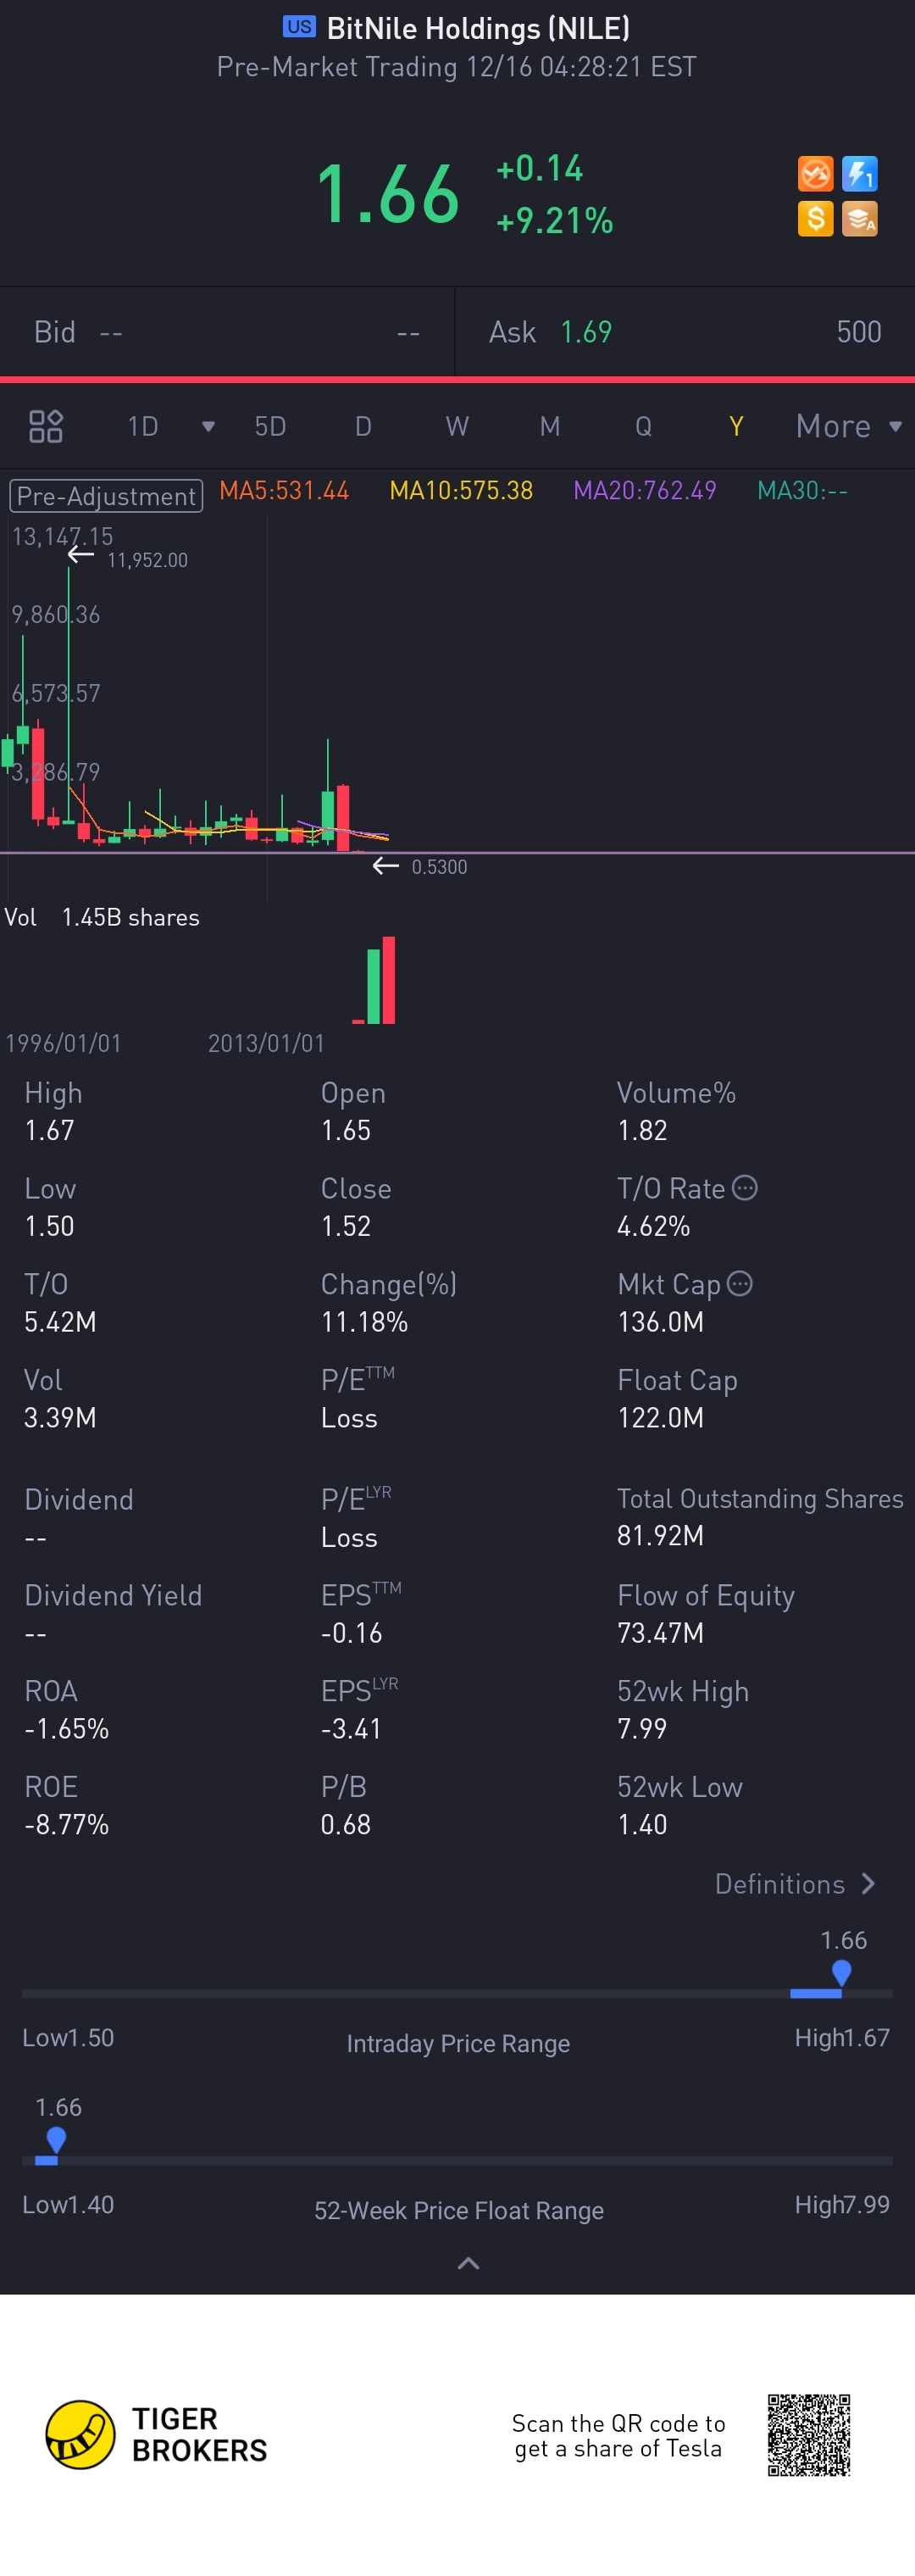Tap the blue lightning bolt badge icon
The image size is (915, 2576).
click(860, 174)
